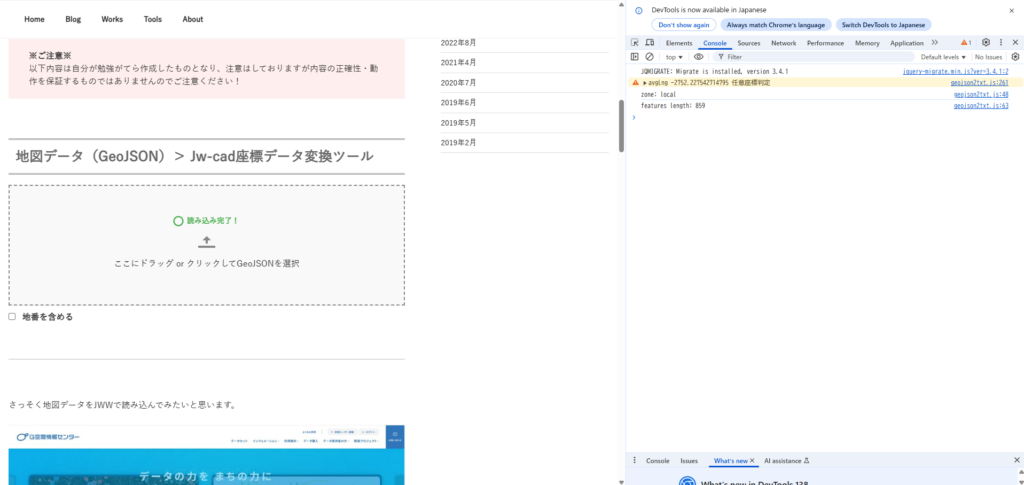Enable the 地番を含める checkbox

12,317
